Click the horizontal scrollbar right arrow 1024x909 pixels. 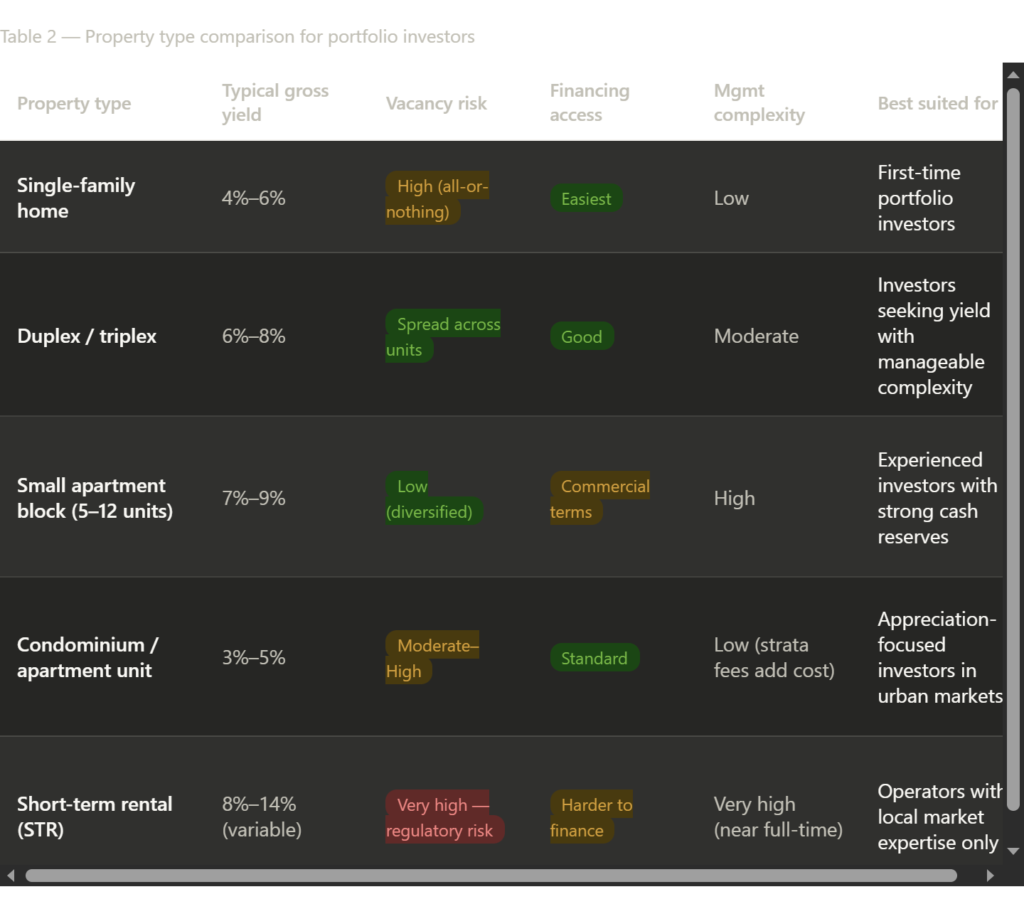click(990, 875)
